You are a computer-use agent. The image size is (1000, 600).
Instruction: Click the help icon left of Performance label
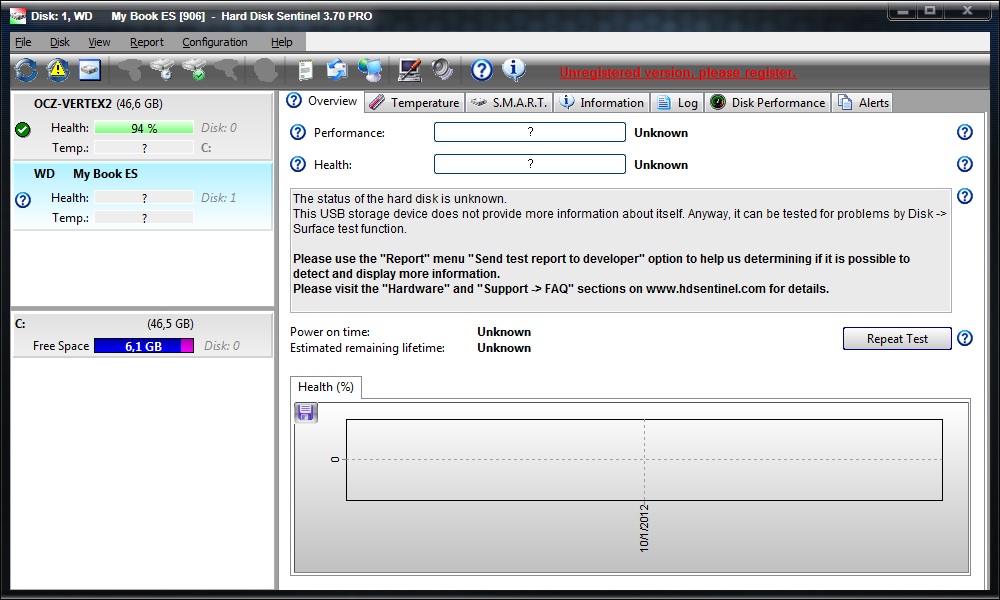coord(298,132)
